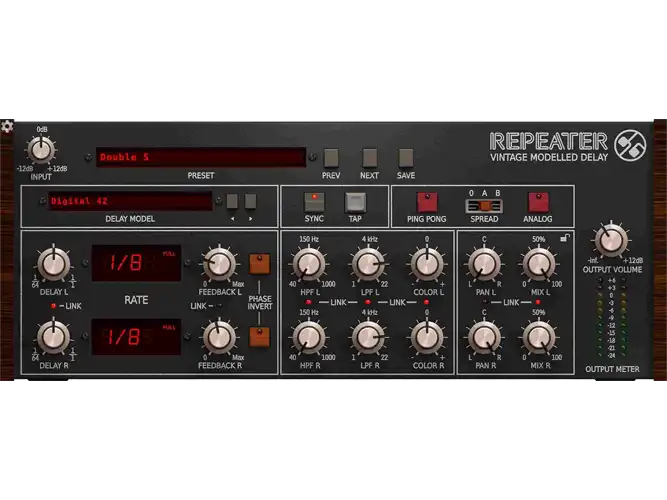Viewport: 667px width, 500px height.
Task: Turn the PAN R knob
Action: tap(484, 337)
